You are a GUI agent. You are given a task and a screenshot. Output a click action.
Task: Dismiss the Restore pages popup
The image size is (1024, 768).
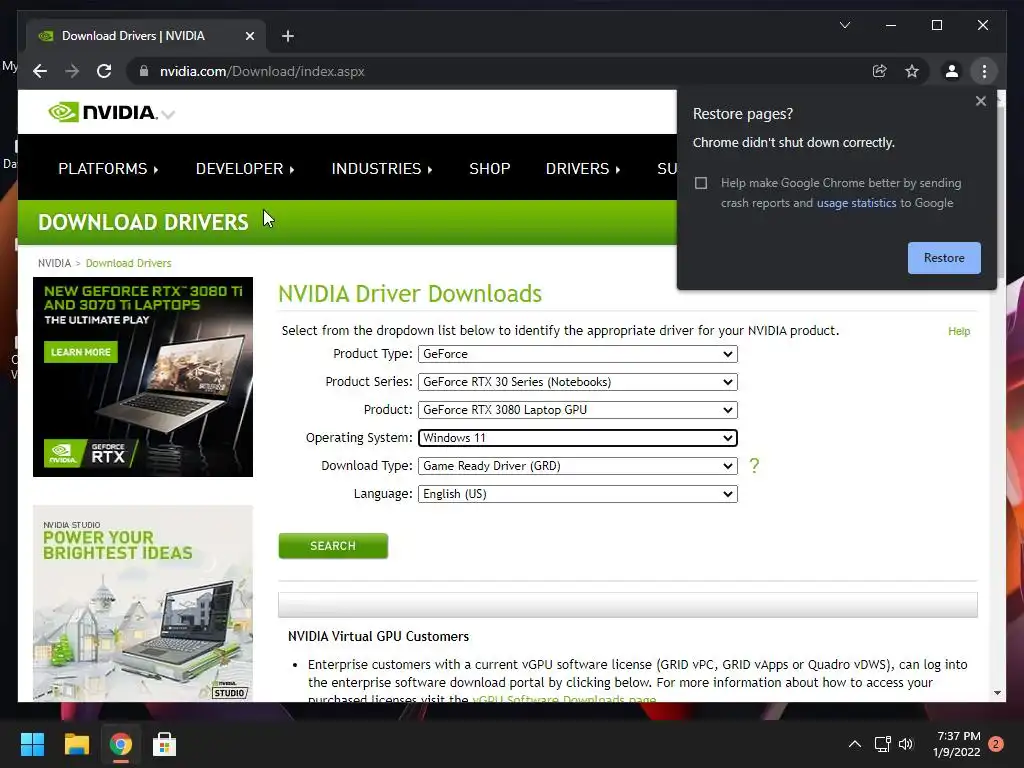pos(980,101)
